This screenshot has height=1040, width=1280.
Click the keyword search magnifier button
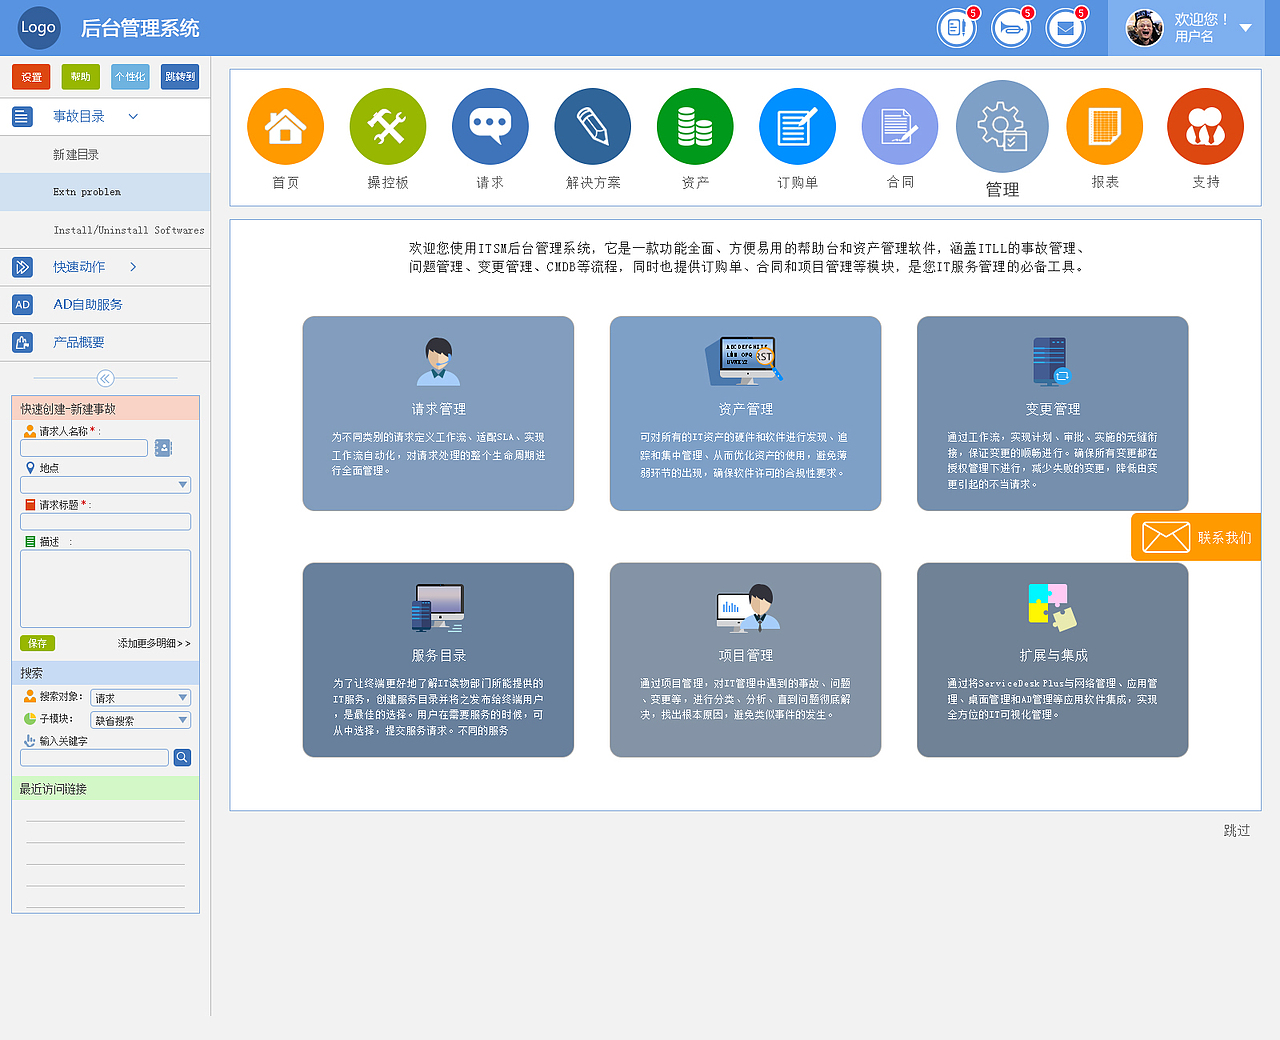pos(182,758)
